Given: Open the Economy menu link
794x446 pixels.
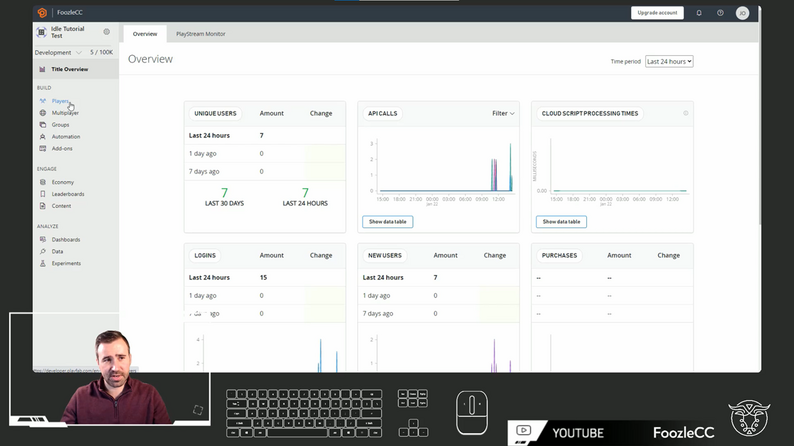Looking at the screenshot, I should coord(63,182).
